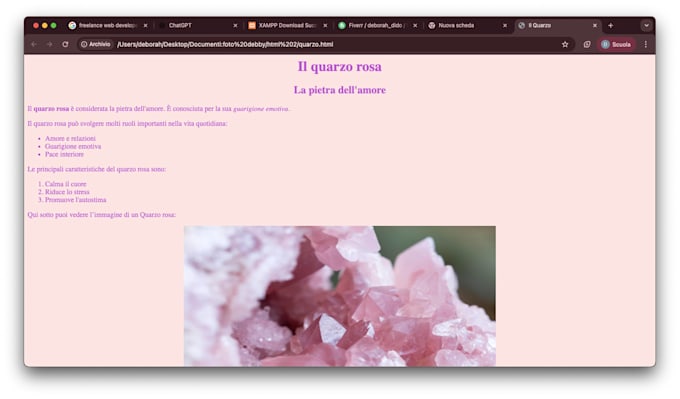Viewport: 680px width, 399px height.
Task: Close the Fiverr tab
Action: 415,26
